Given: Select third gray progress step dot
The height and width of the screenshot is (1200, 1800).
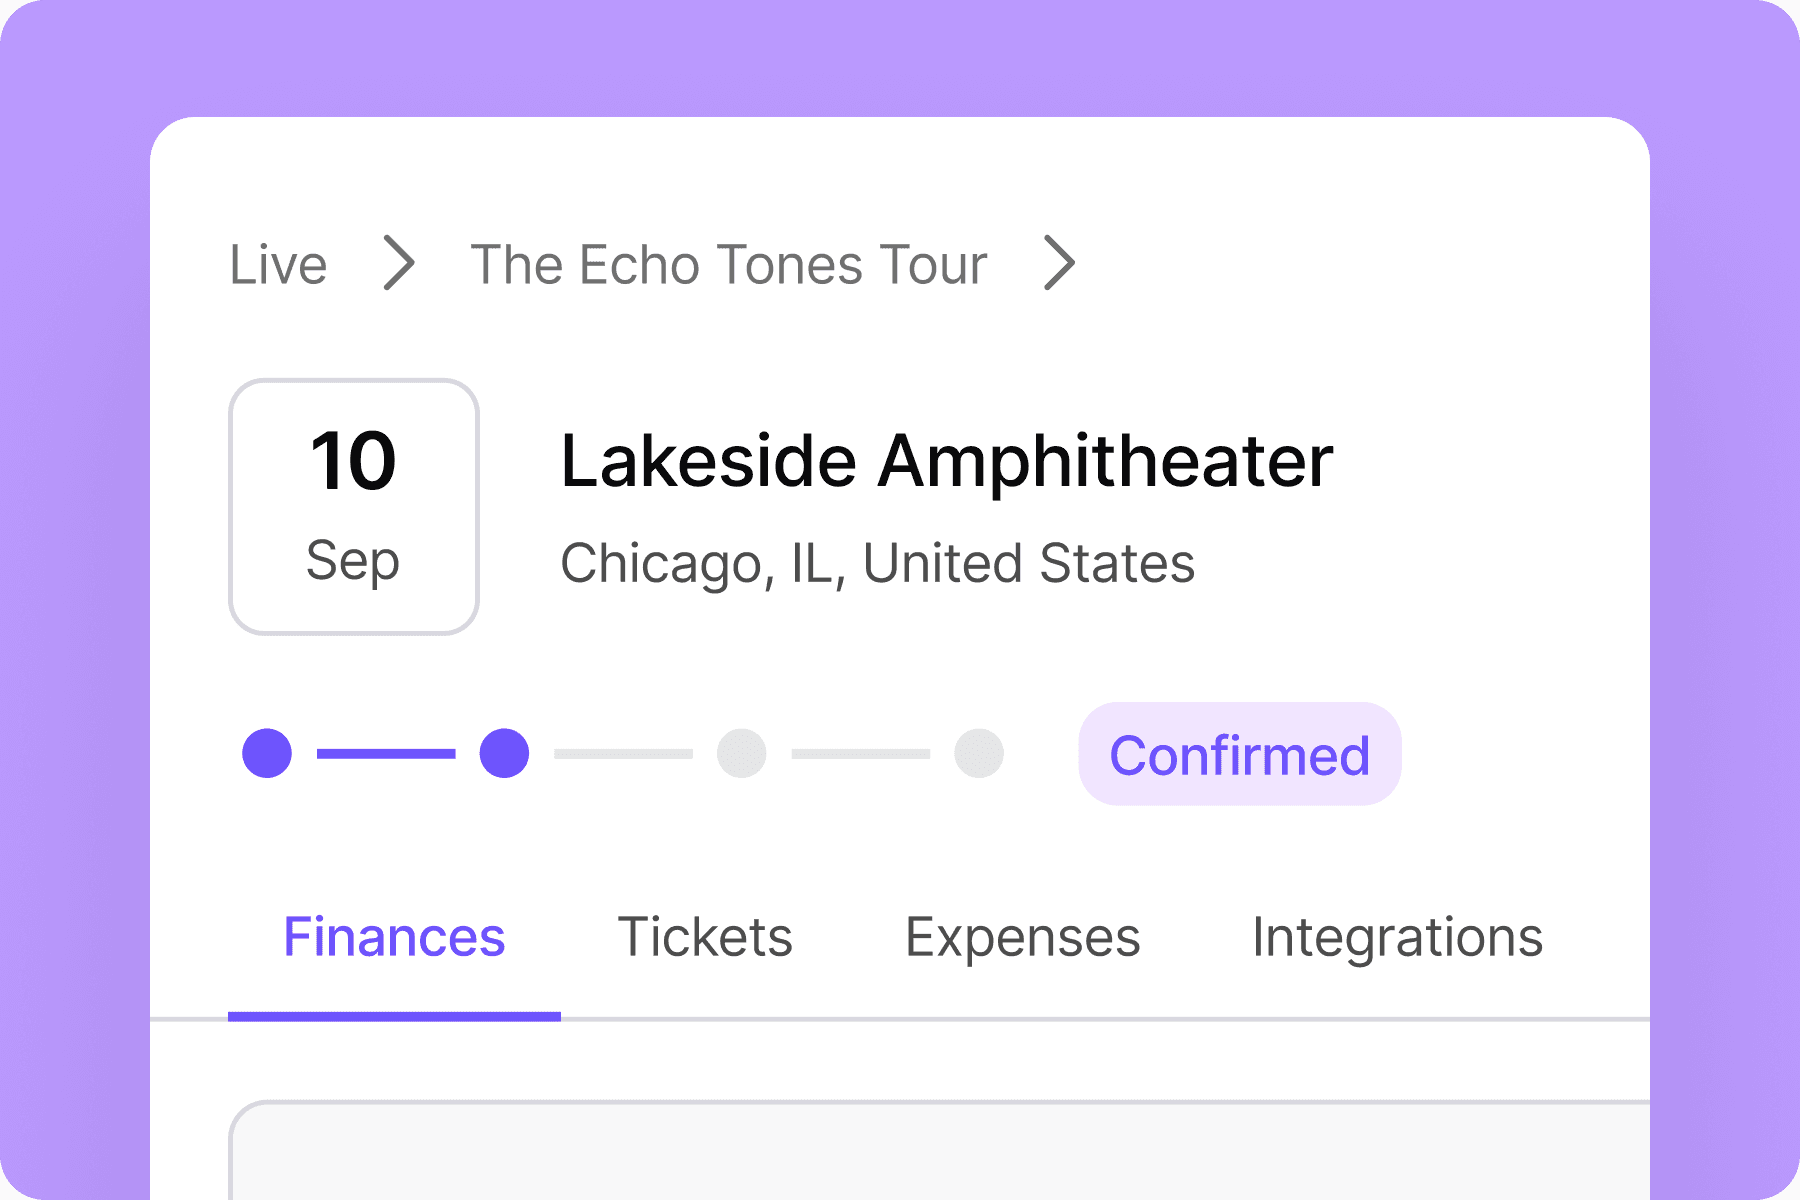Looking at the screenshot, I should click(x=741, y=753).
